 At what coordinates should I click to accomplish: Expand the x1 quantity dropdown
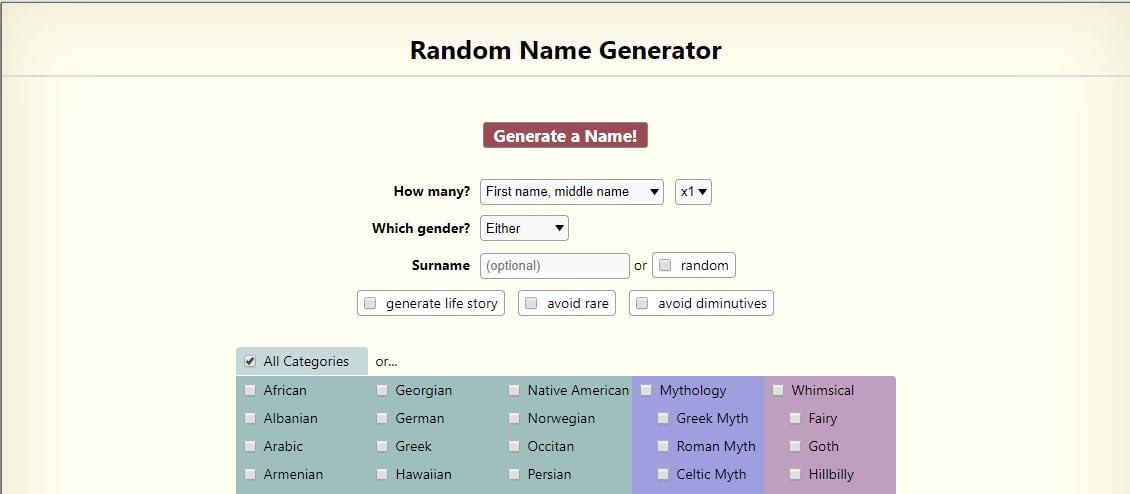(x=693, y=192)
